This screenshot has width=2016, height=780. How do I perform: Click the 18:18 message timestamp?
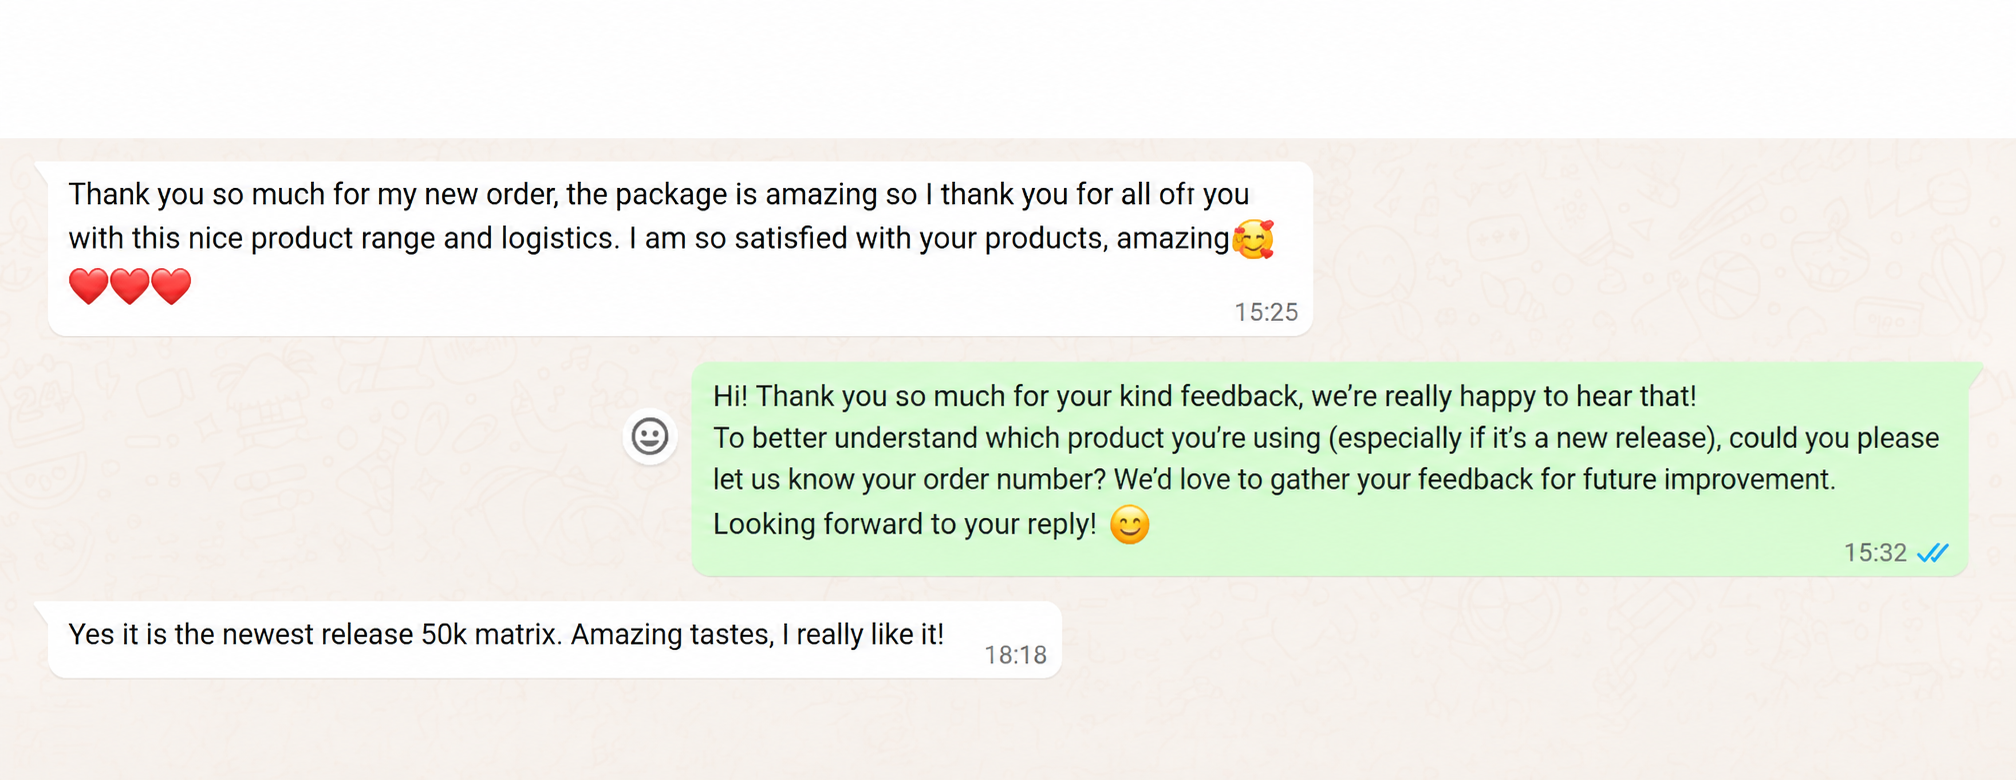point(1015,655)
